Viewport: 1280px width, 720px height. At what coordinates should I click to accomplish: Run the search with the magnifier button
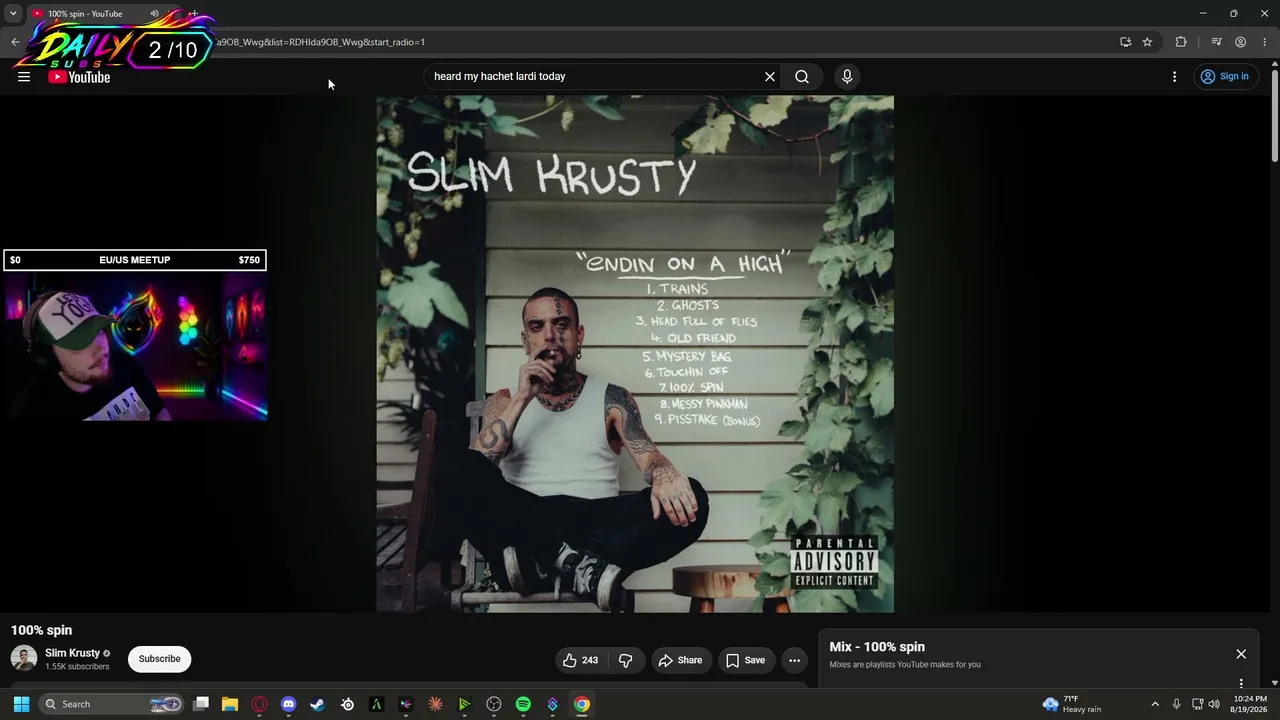tap(802, 76)
